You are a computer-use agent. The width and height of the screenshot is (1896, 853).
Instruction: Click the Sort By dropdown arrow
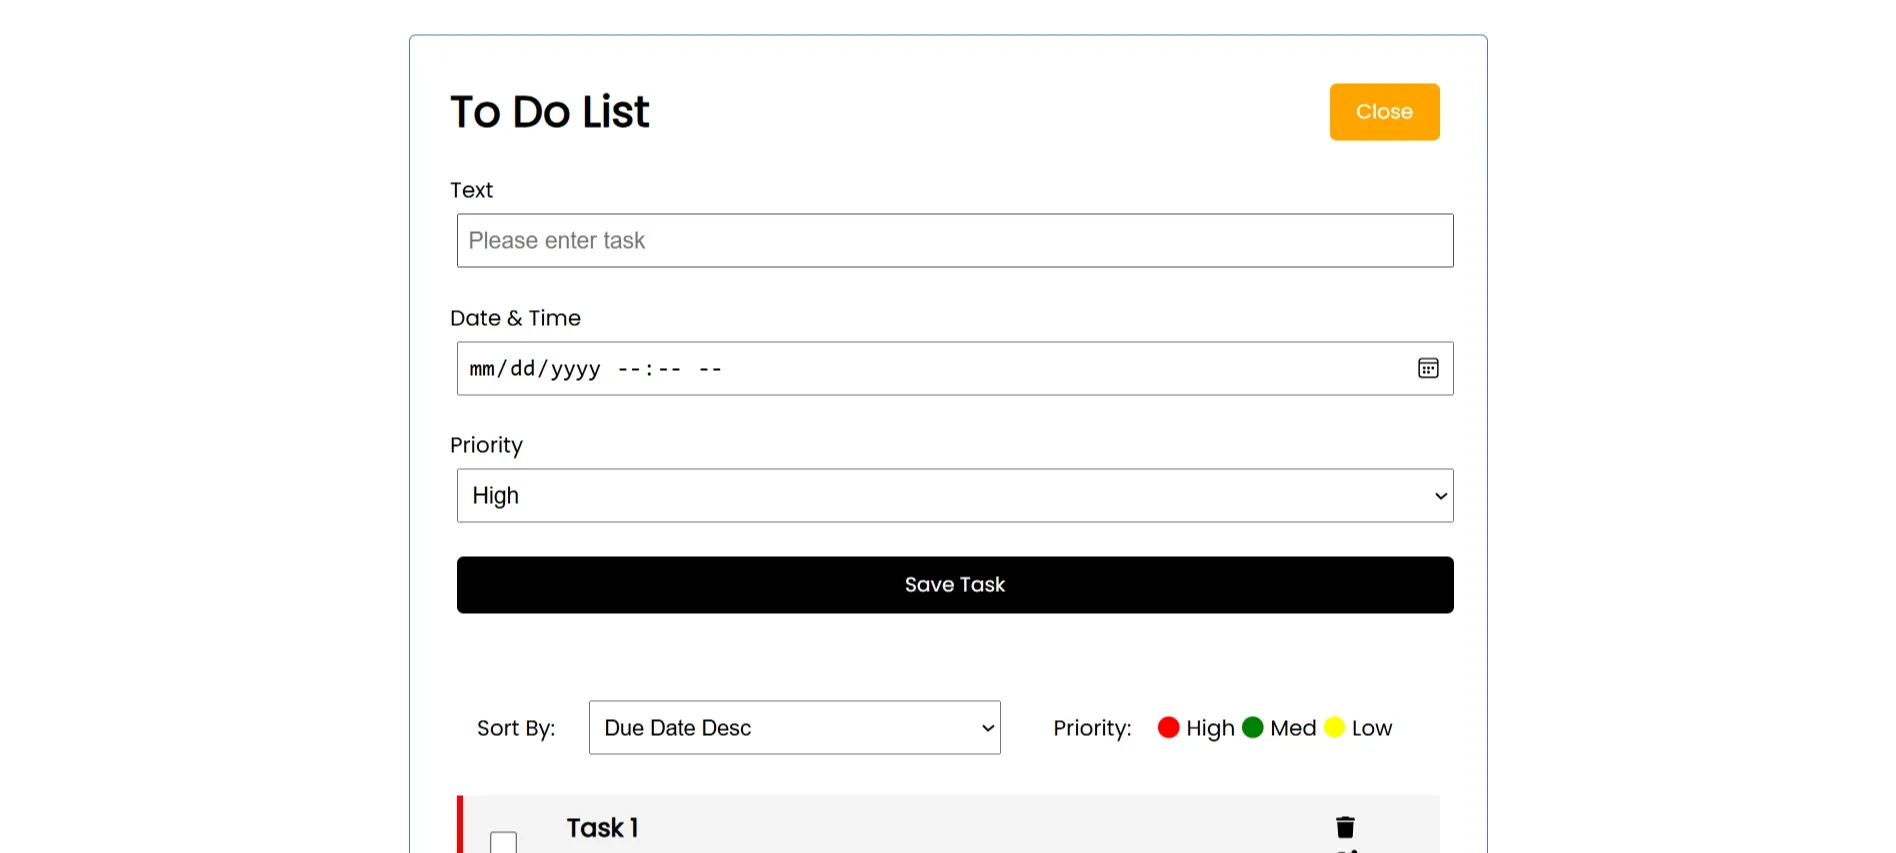coord(988,728)
